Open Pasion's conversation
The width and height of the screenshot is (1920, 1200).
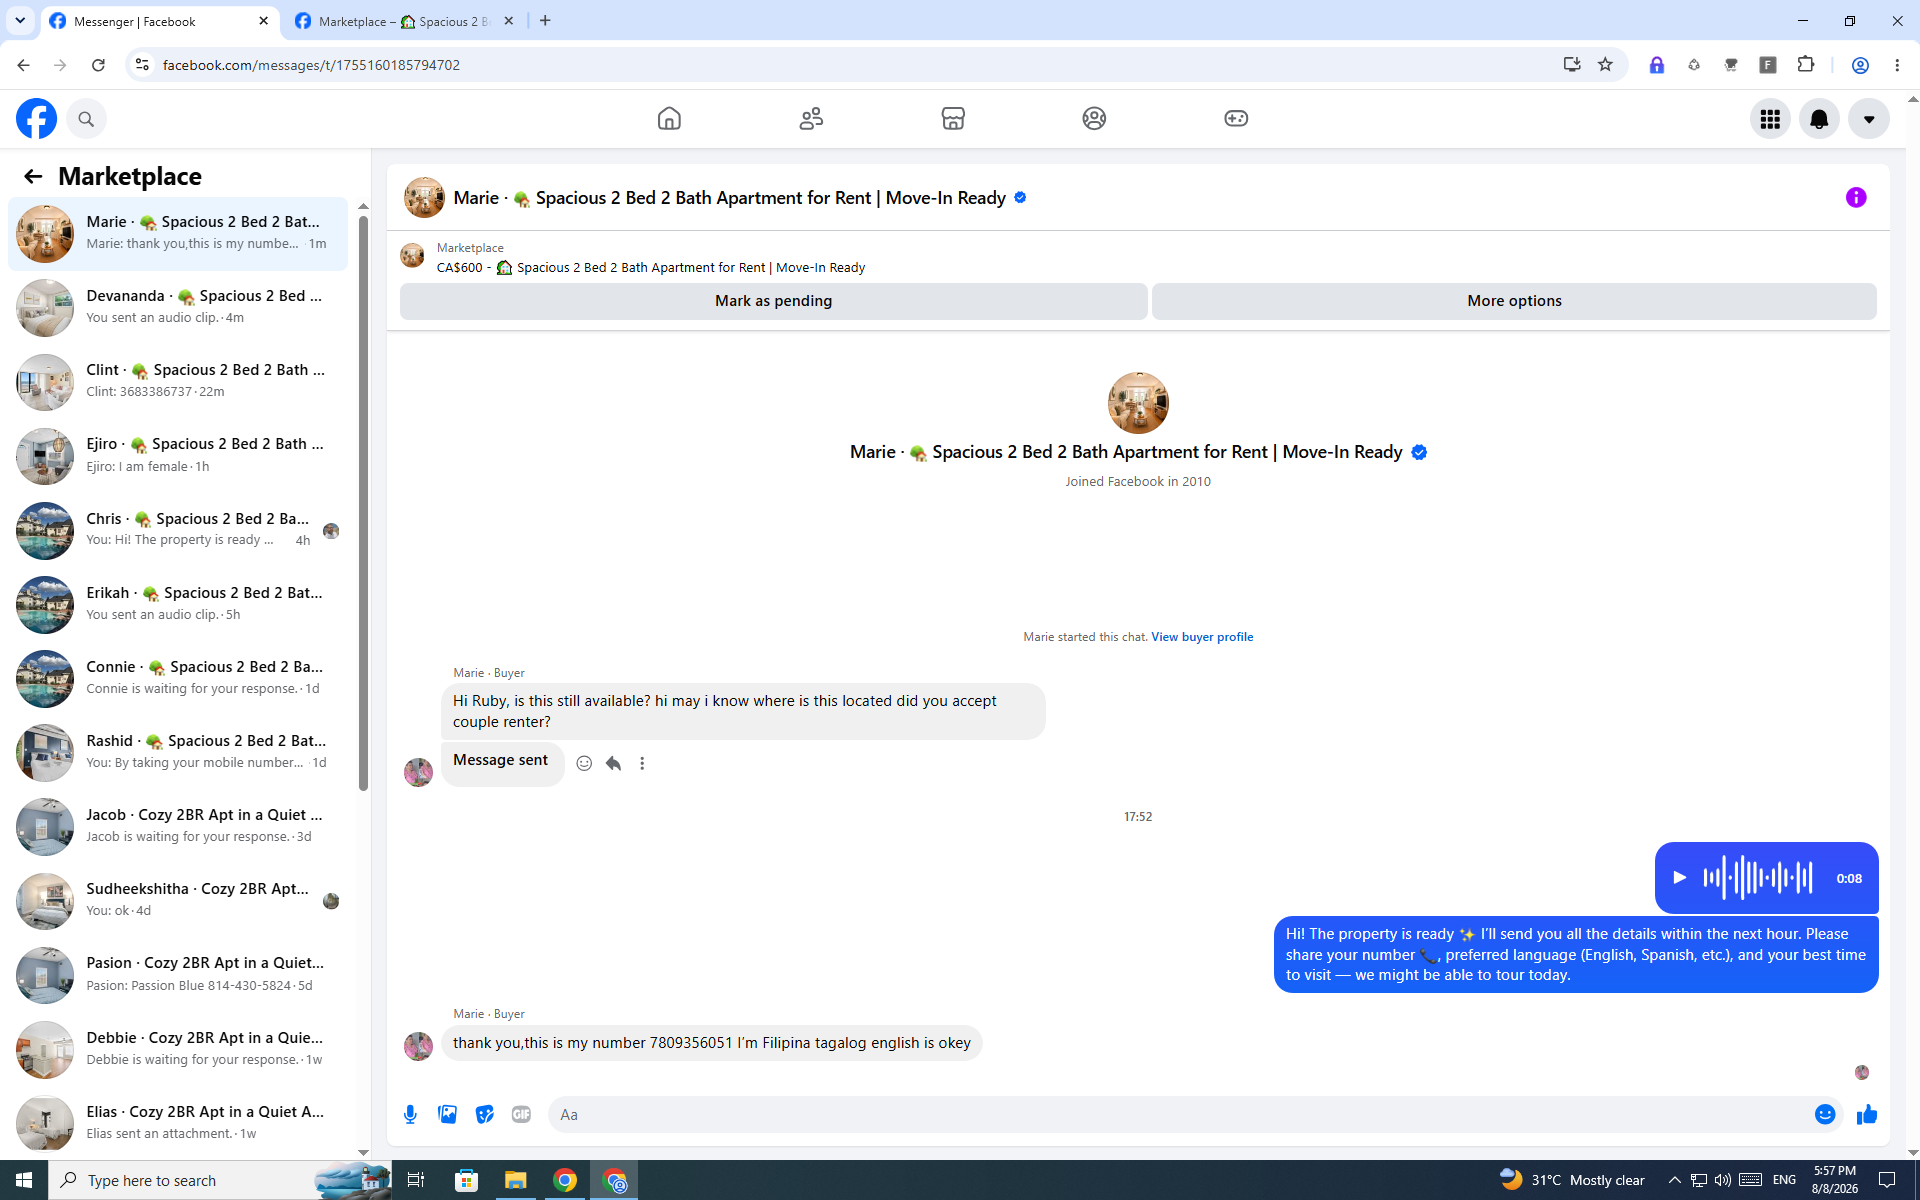tap(178, 975)
